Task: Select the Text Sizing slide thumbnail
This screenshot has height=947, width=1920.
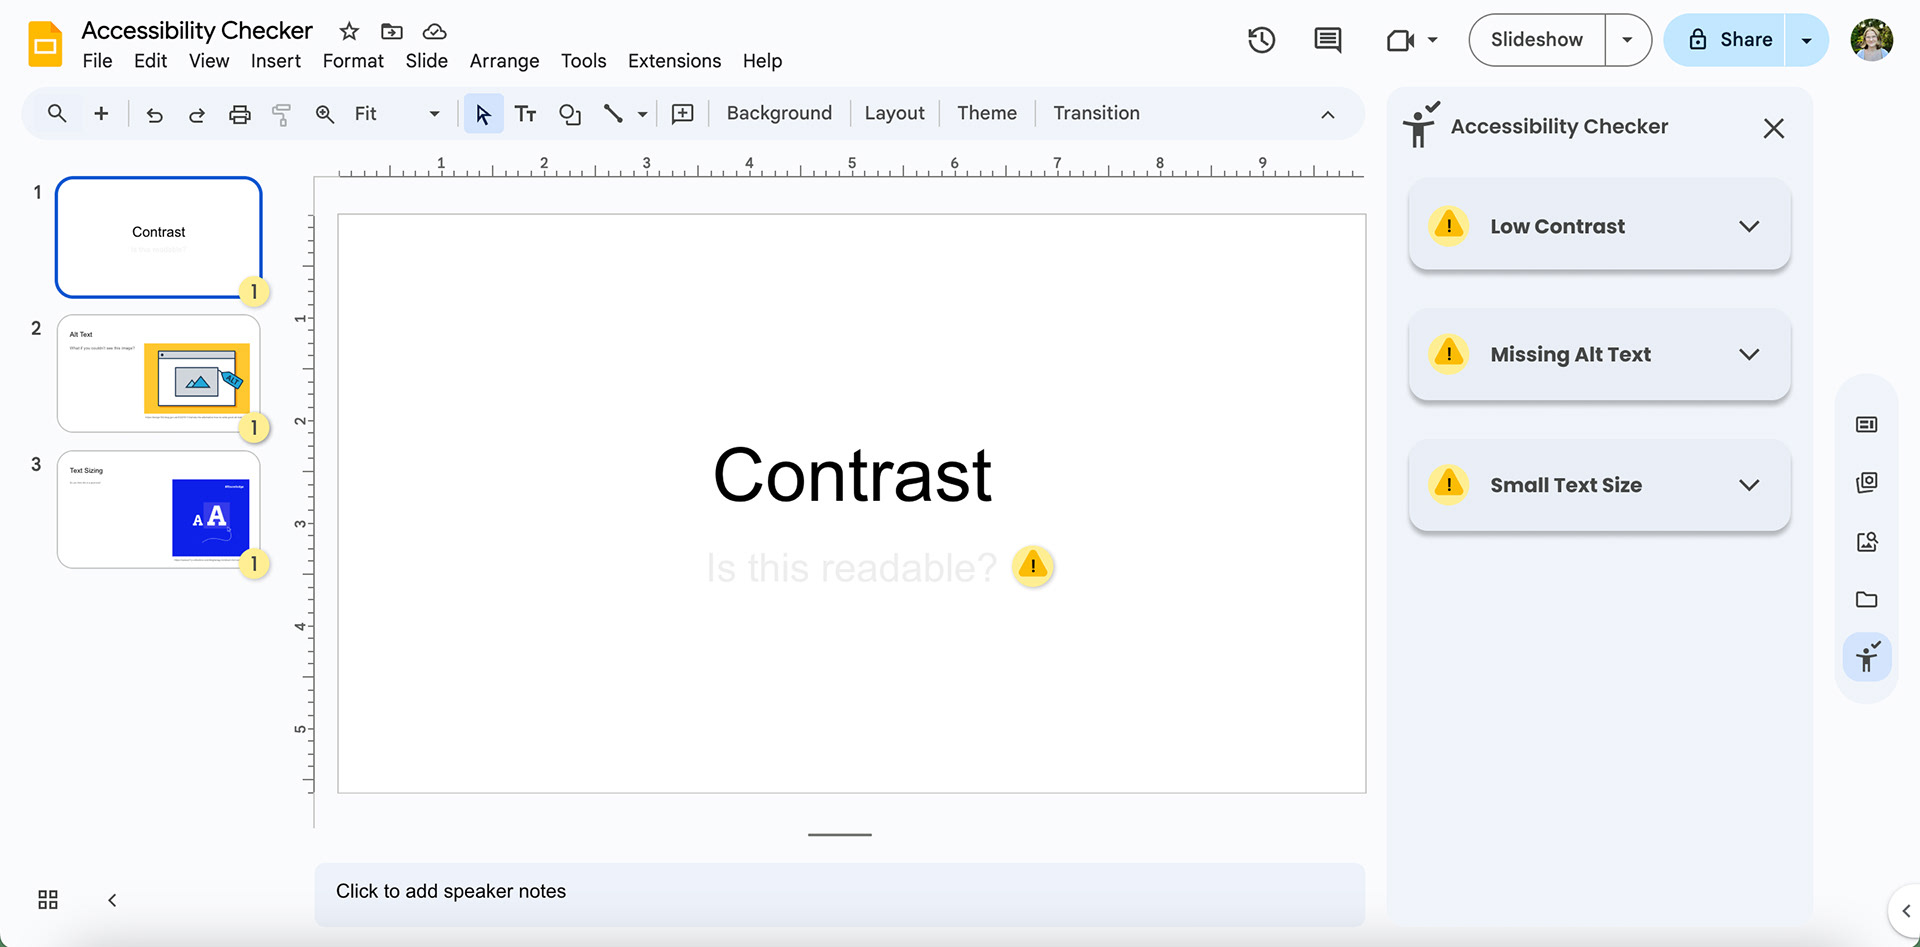Action: coord(158,510)
